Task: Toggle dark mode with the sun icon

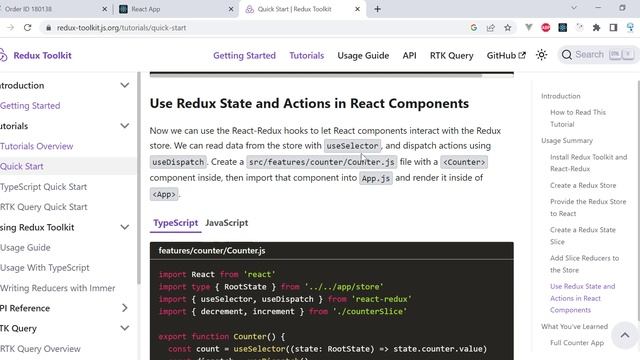Action: point(542,55)
